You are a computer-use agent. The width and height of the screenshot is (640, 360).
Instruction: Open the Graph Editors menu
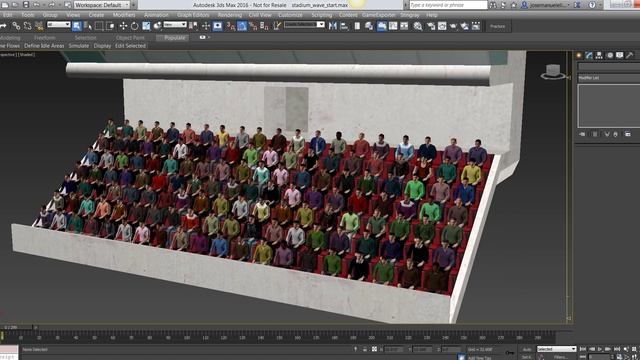click(x=193, y=15)
